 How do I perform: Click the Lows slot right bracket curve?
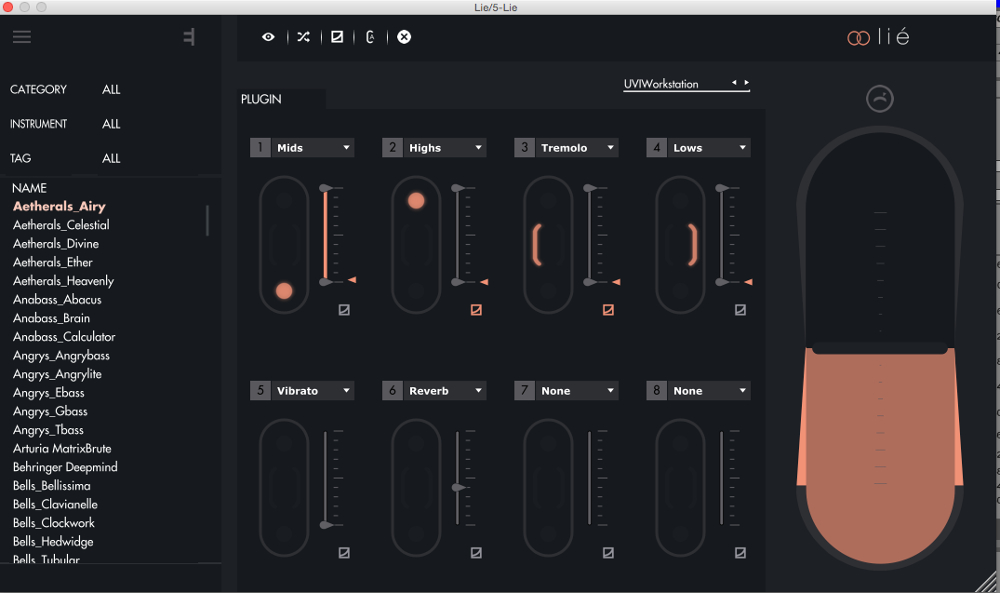click(693, 245)
